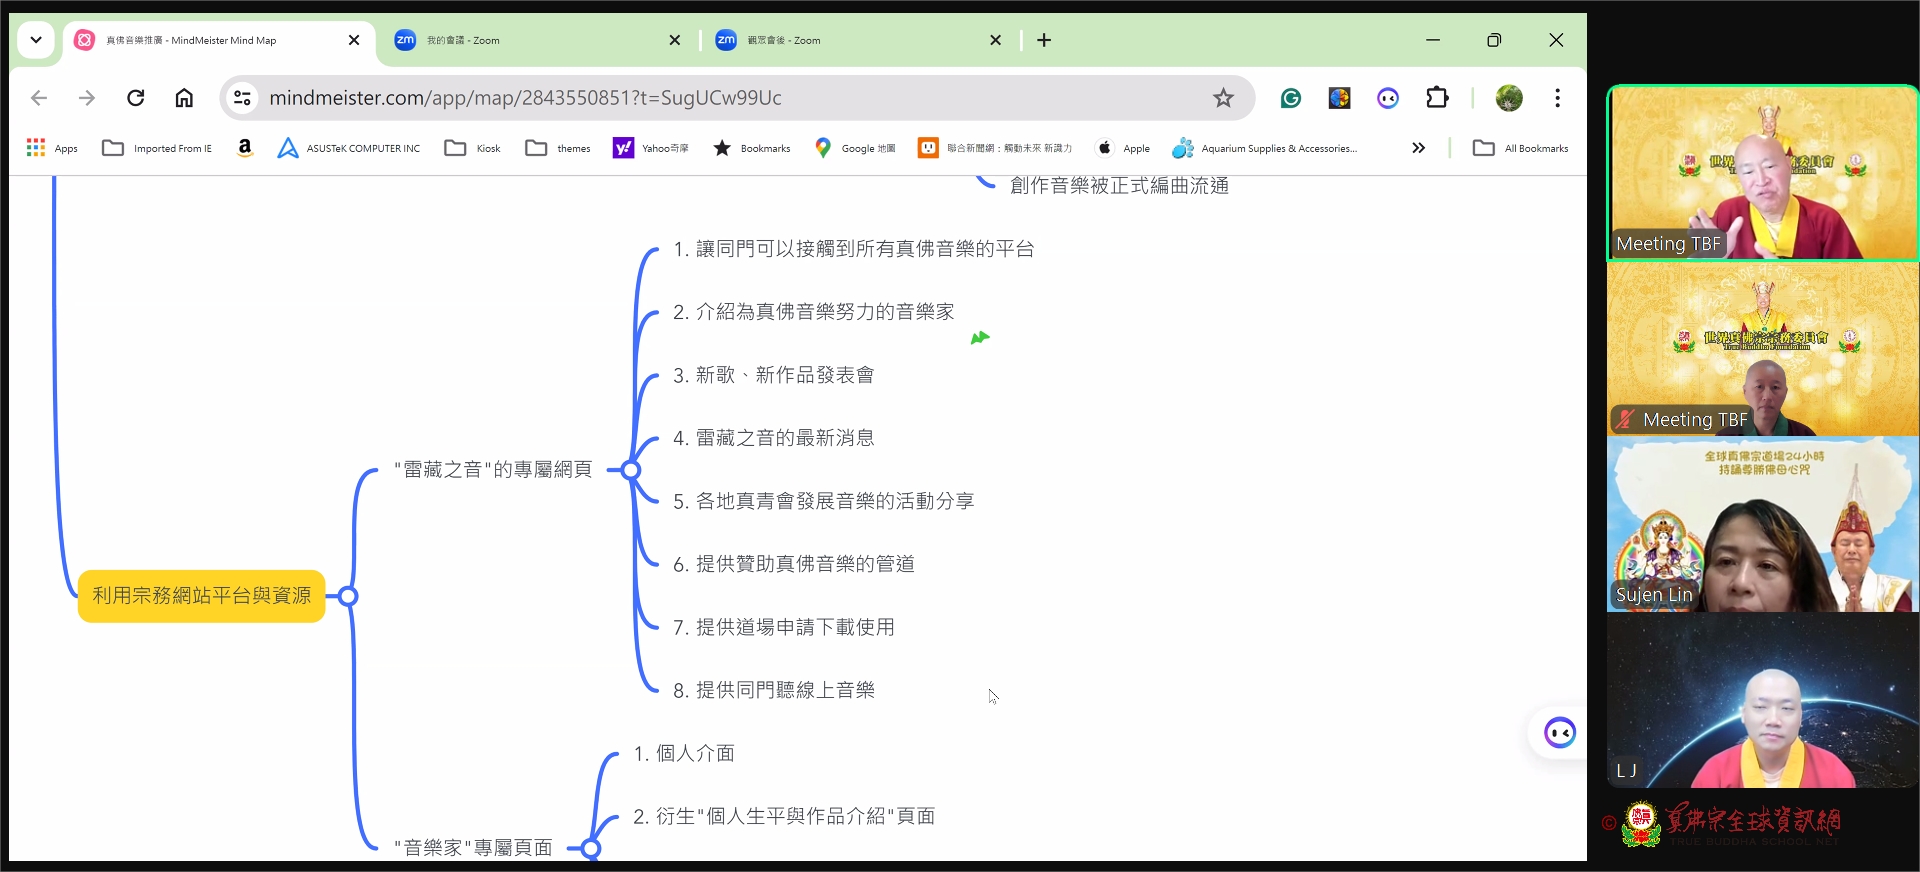1920x872 pixels.
Task: Bookmark this page with star icon
Action: click(1223, 98)
